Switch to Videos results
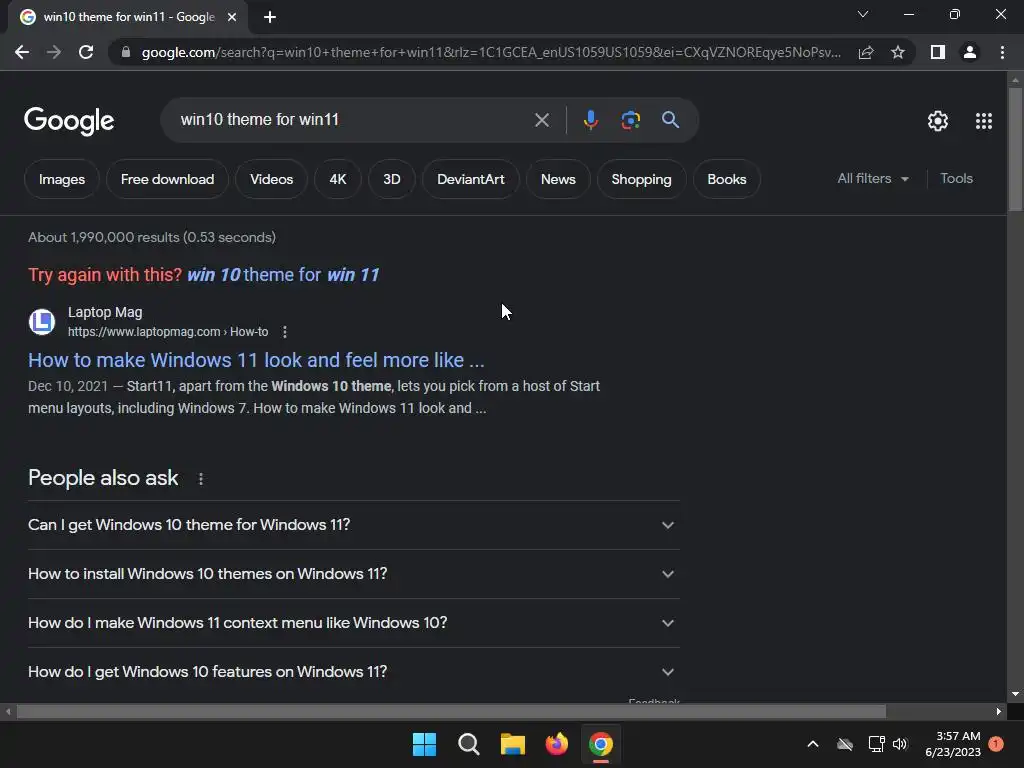The image size is (1024, 768). coord(271,179)
